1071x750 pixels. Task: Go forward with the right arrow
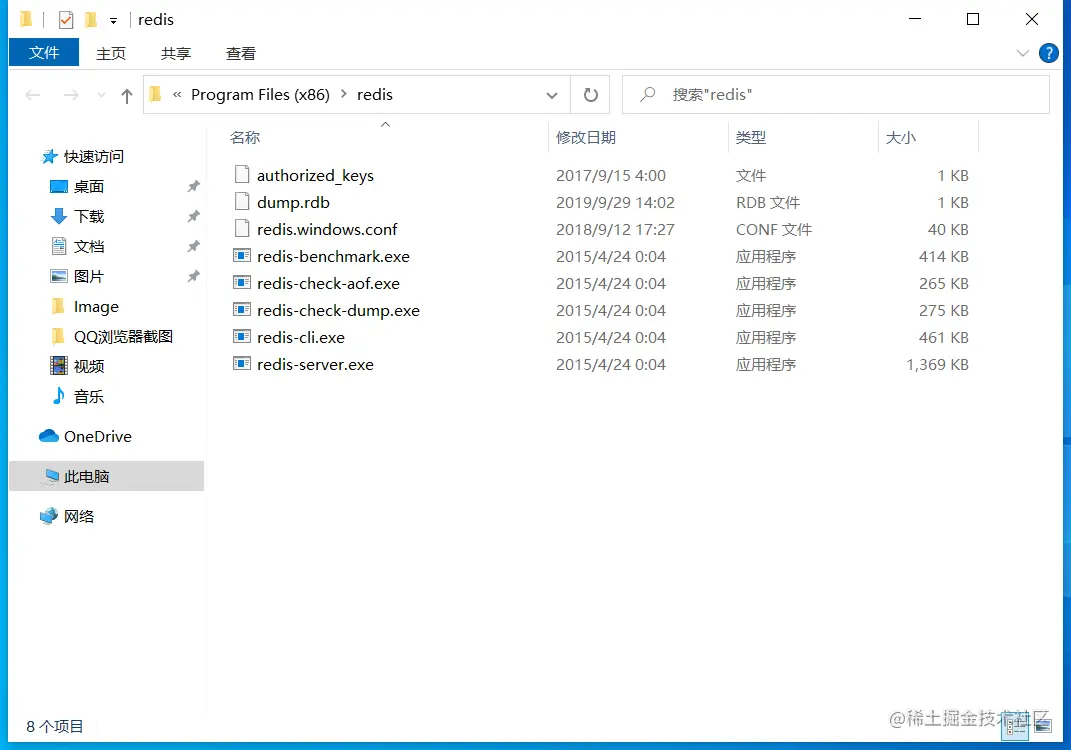point(70,95)
